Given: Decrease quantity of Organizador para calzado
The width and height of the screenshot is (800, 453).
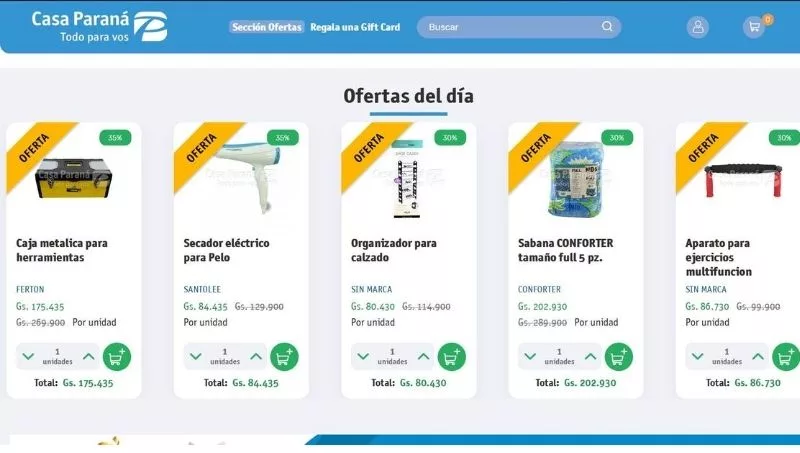Looking at the screenshot, I should click(363, 357).
